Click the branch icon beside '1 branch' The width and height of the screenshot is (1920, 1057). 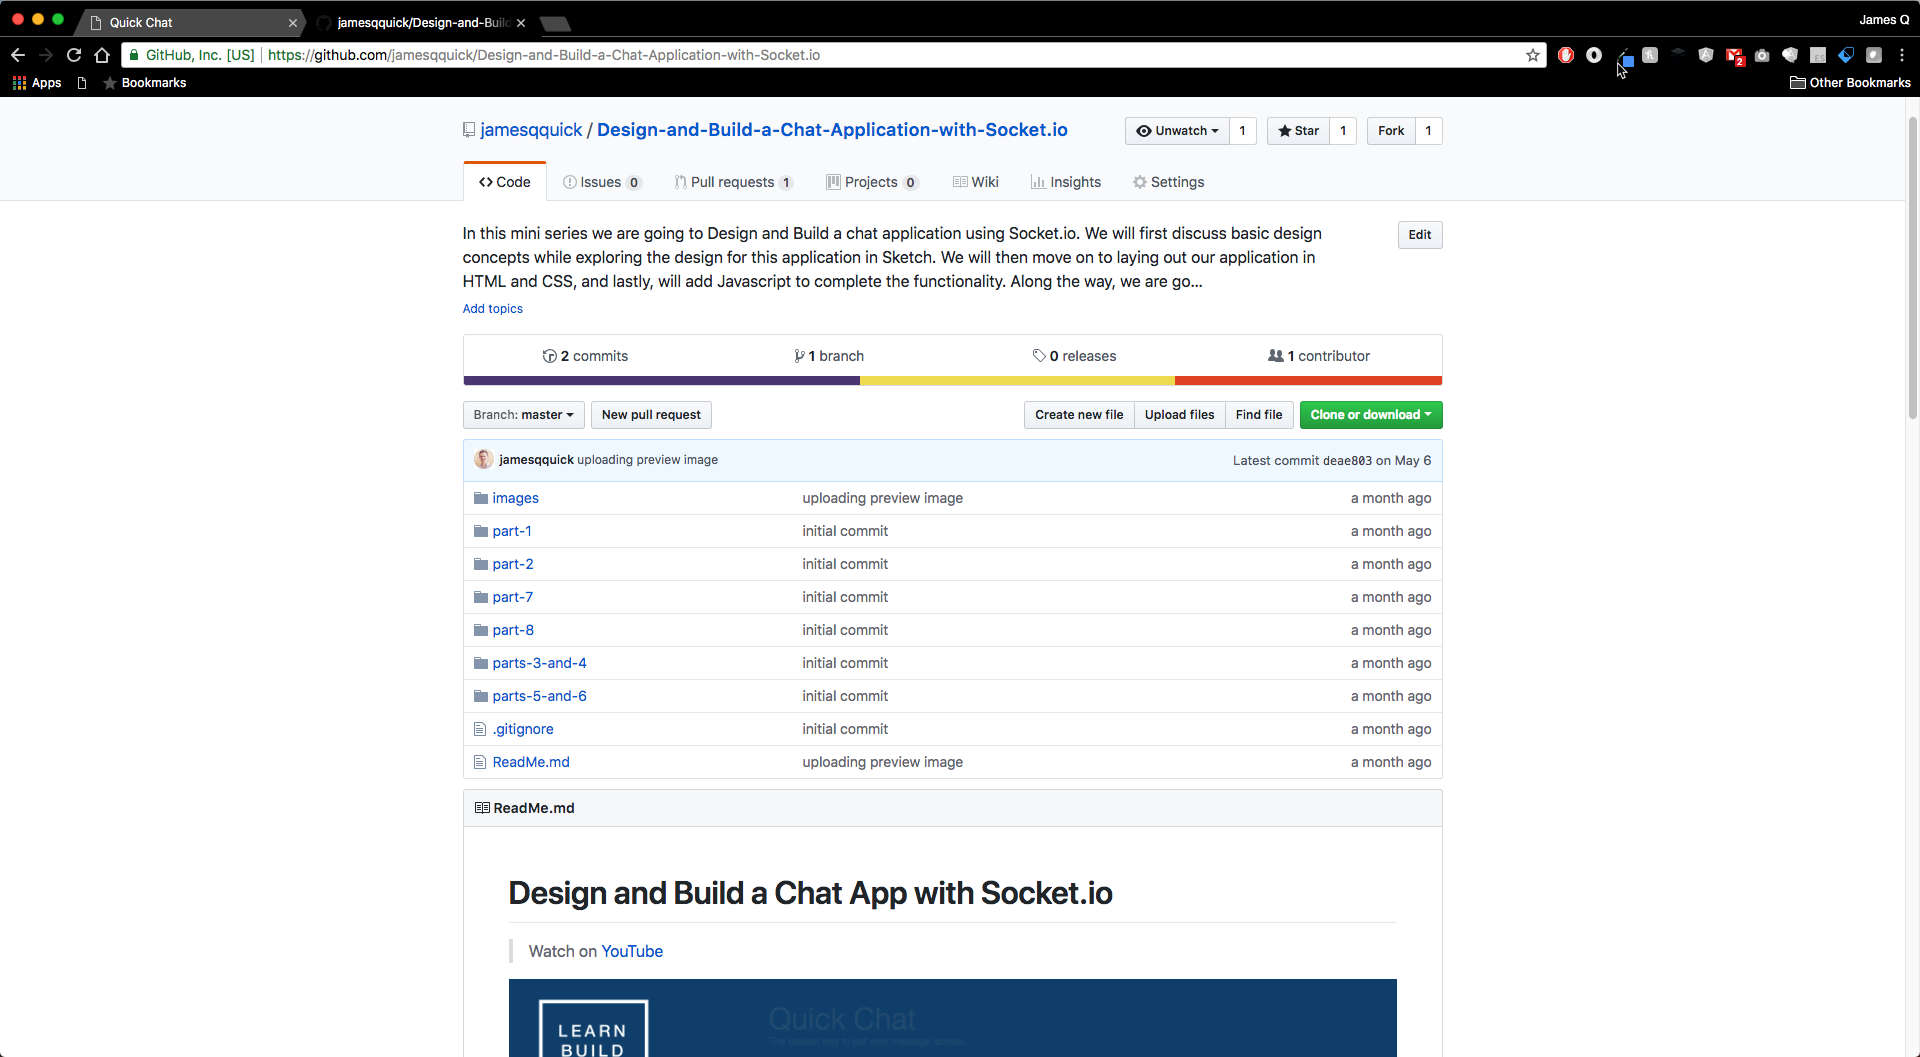coord(800,355)
